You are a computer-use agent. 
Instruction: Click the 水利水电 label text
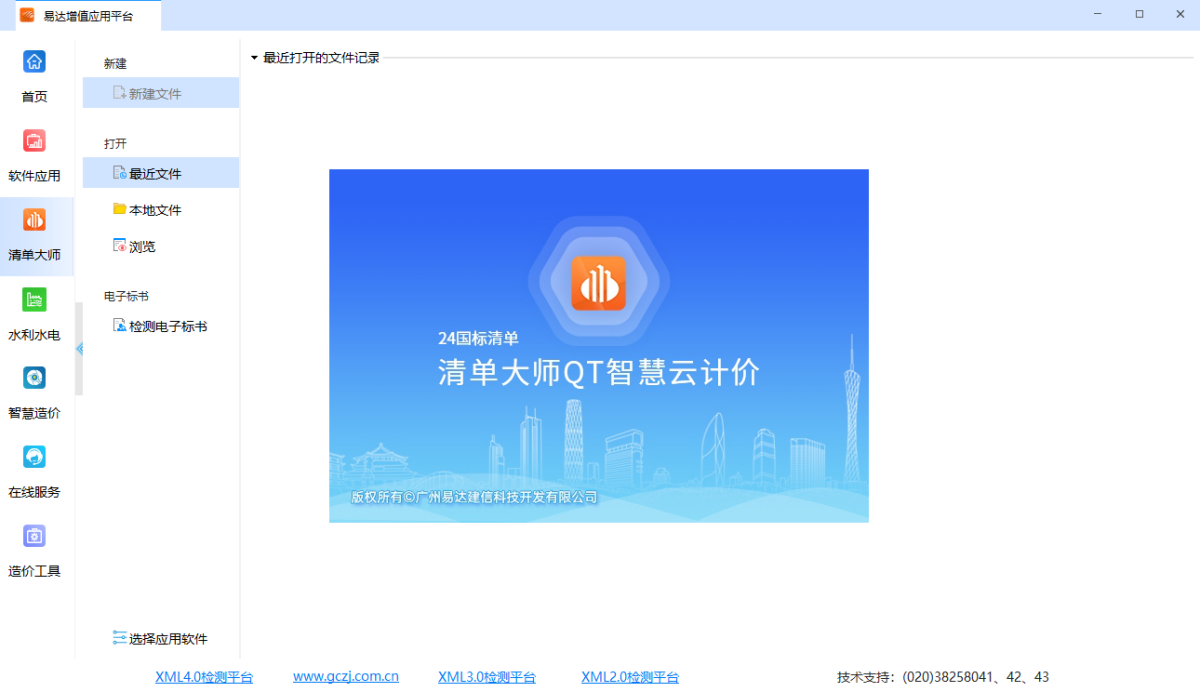(x=34, y=335)
